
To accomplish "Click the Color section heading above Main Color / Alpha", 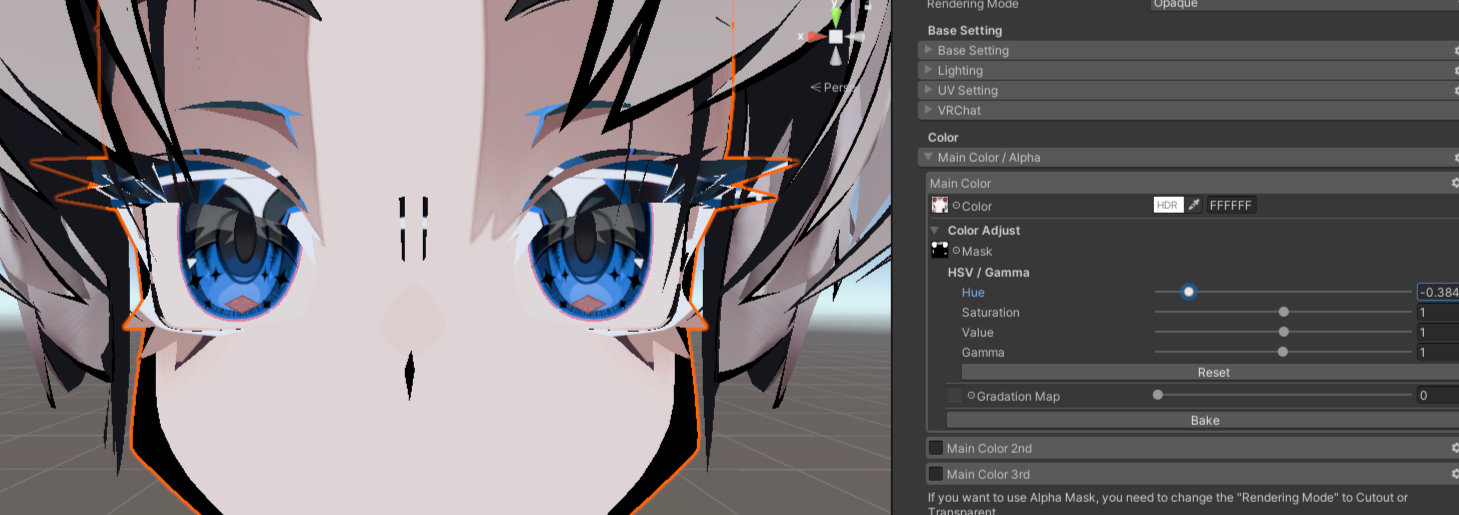I will tap(943, 137).
